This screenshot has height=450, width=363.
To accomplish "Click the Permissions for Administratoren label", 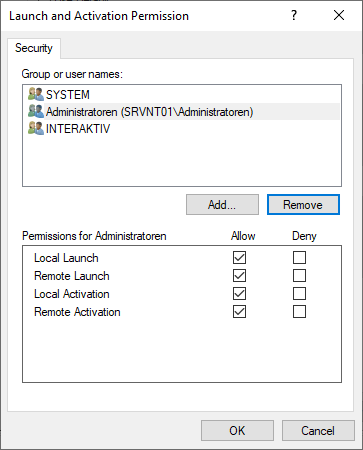I will tap(94, 236).
